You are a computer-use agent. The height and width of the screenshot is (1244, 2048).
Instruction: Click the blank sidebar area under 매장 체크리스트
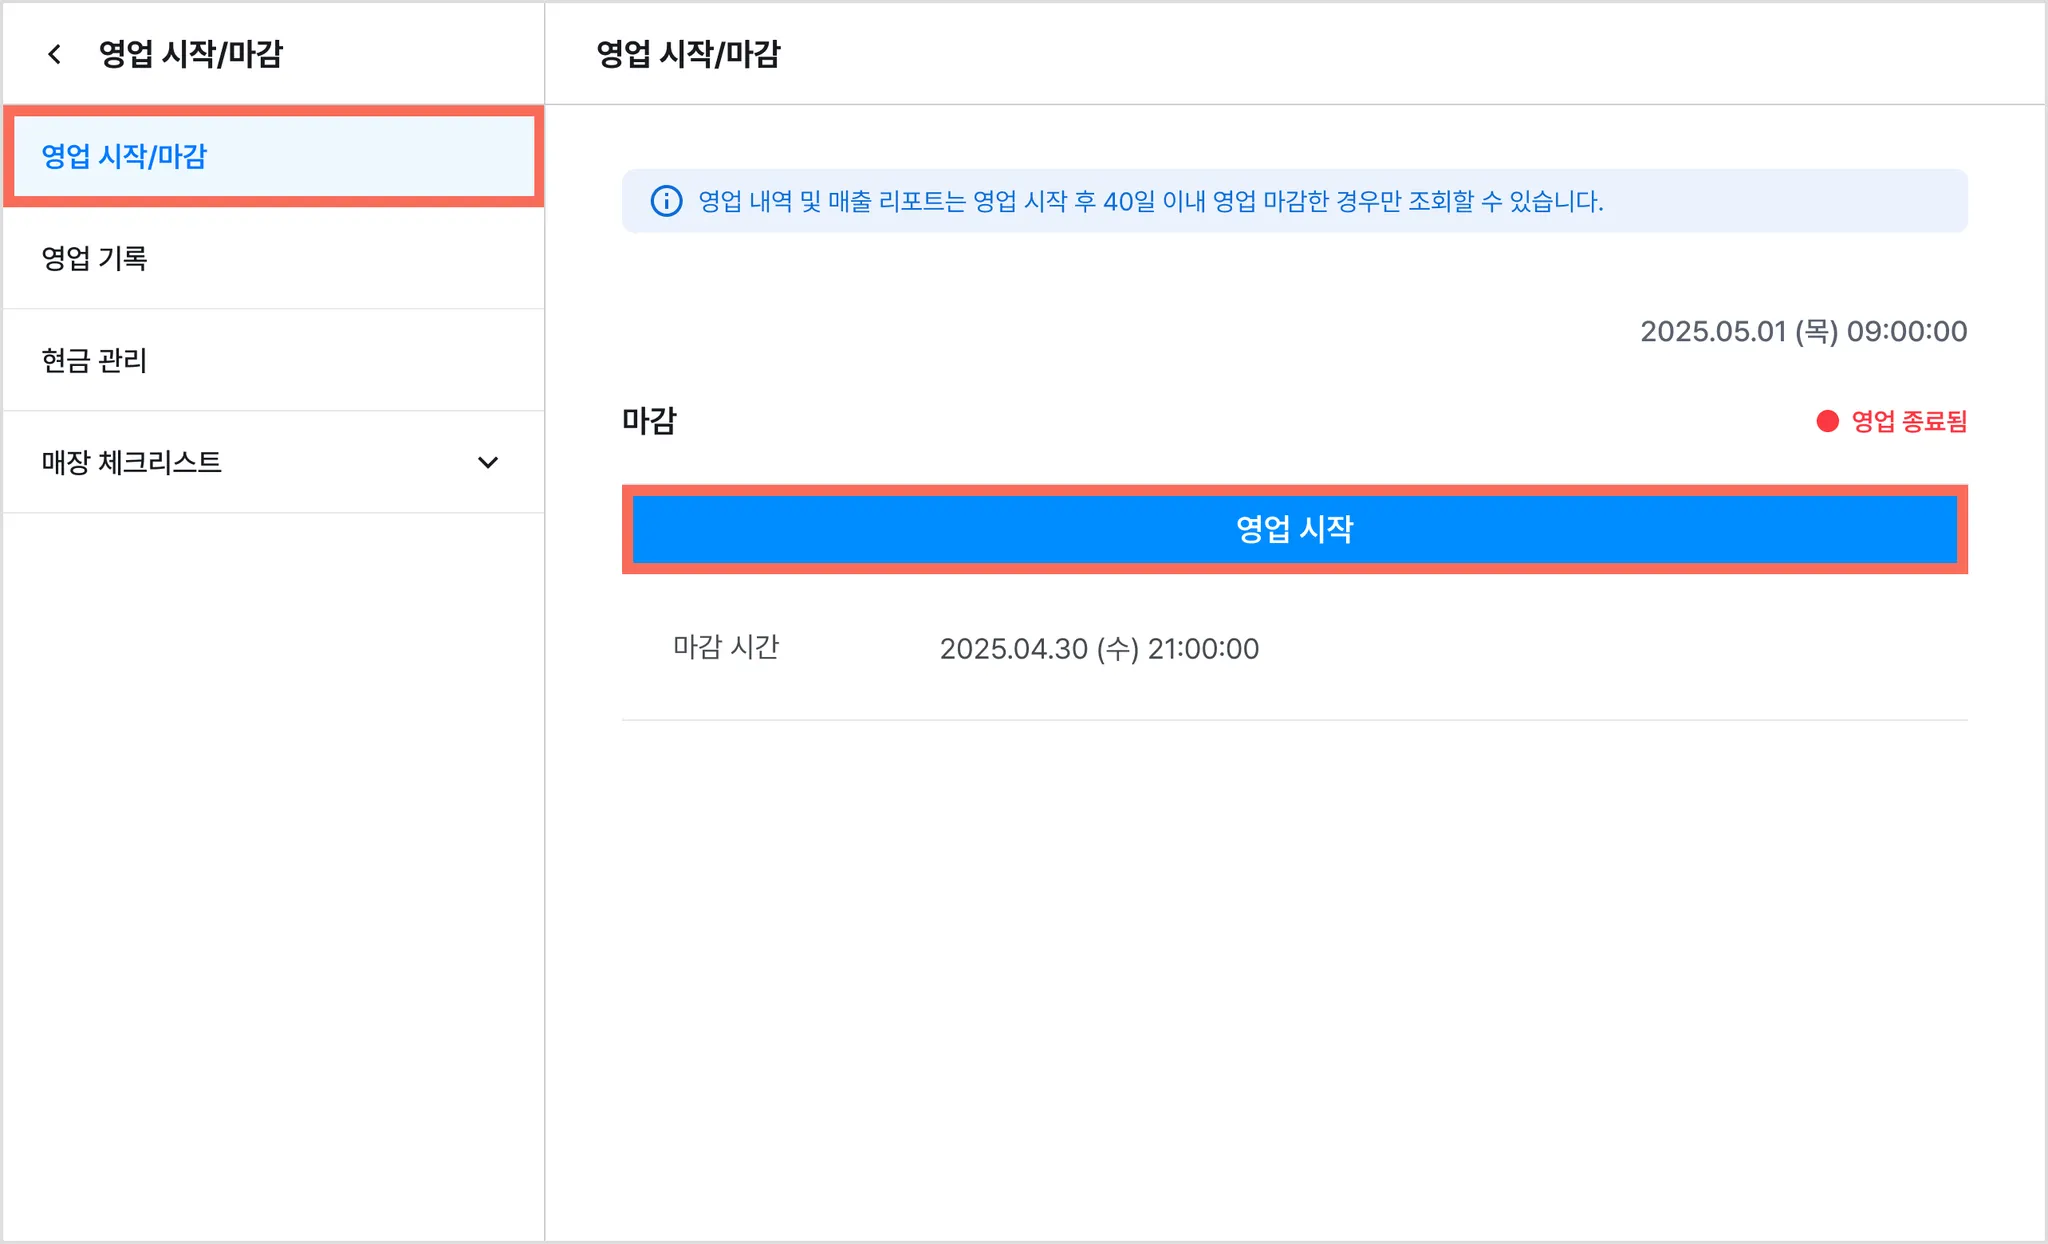click(x=273, y=850)
